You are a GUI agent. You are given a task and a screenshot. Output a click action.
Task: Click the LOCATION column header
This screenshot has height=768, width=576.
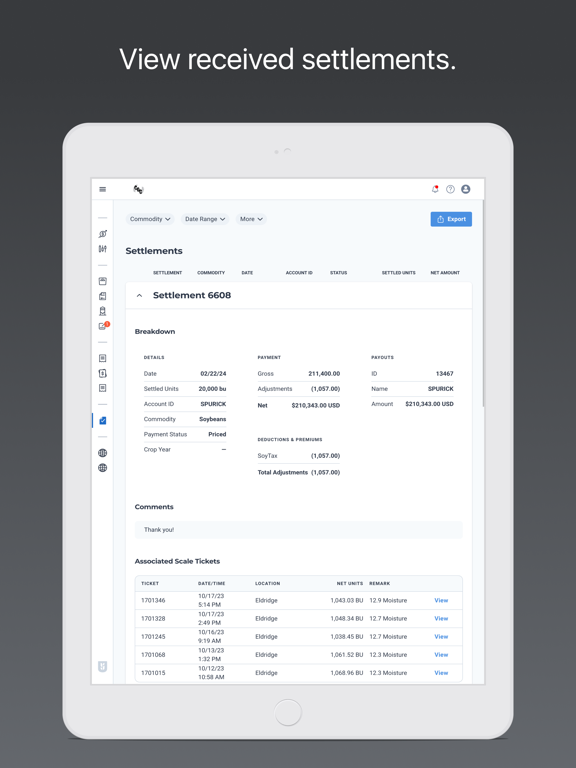pyautogui.click(x=267, y=583)
